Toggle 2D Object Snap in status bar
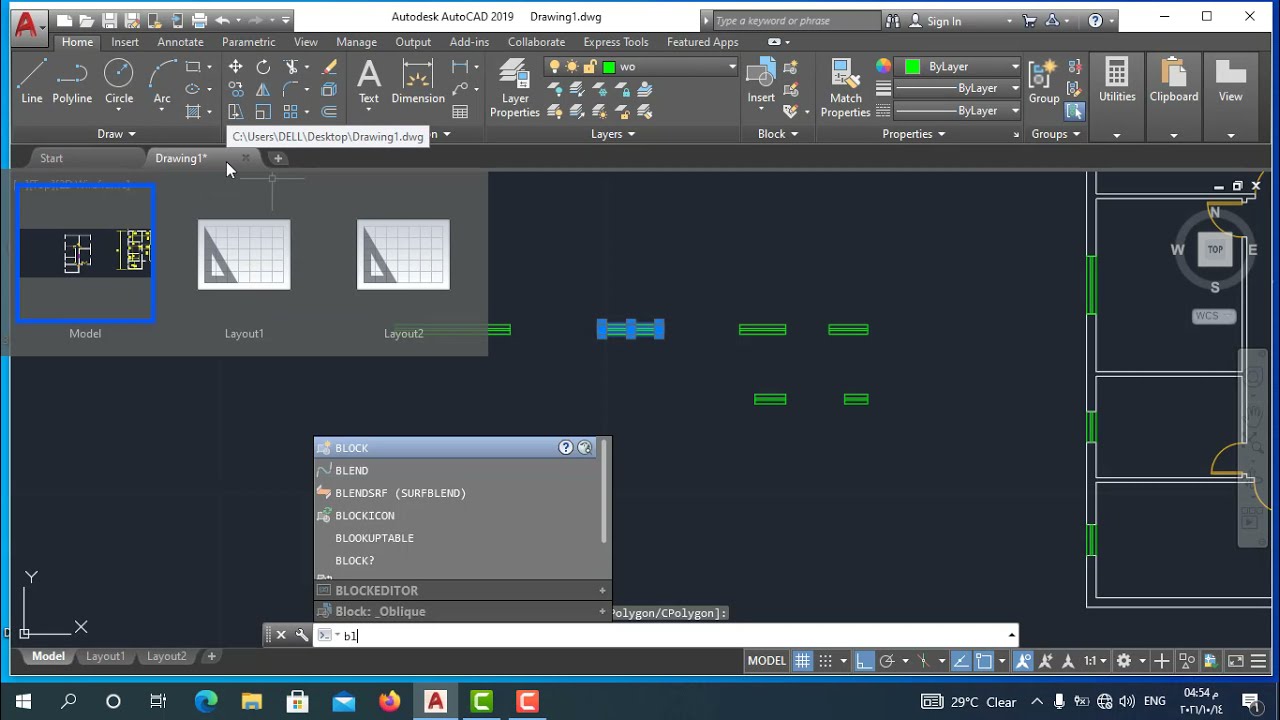 (x=984, y=661)
